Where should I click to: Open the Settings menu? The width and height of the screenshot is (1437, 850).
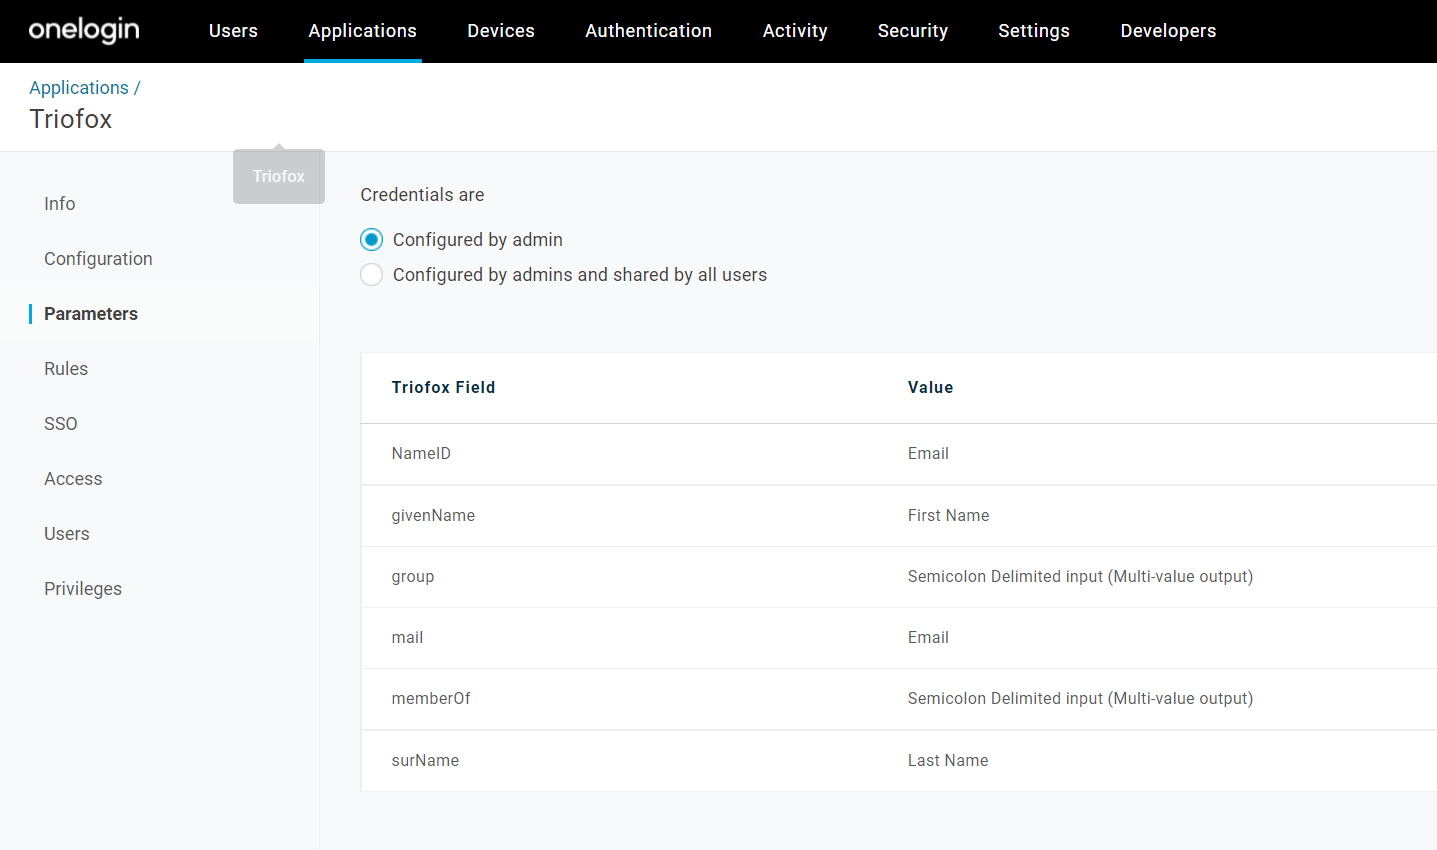1034,31
